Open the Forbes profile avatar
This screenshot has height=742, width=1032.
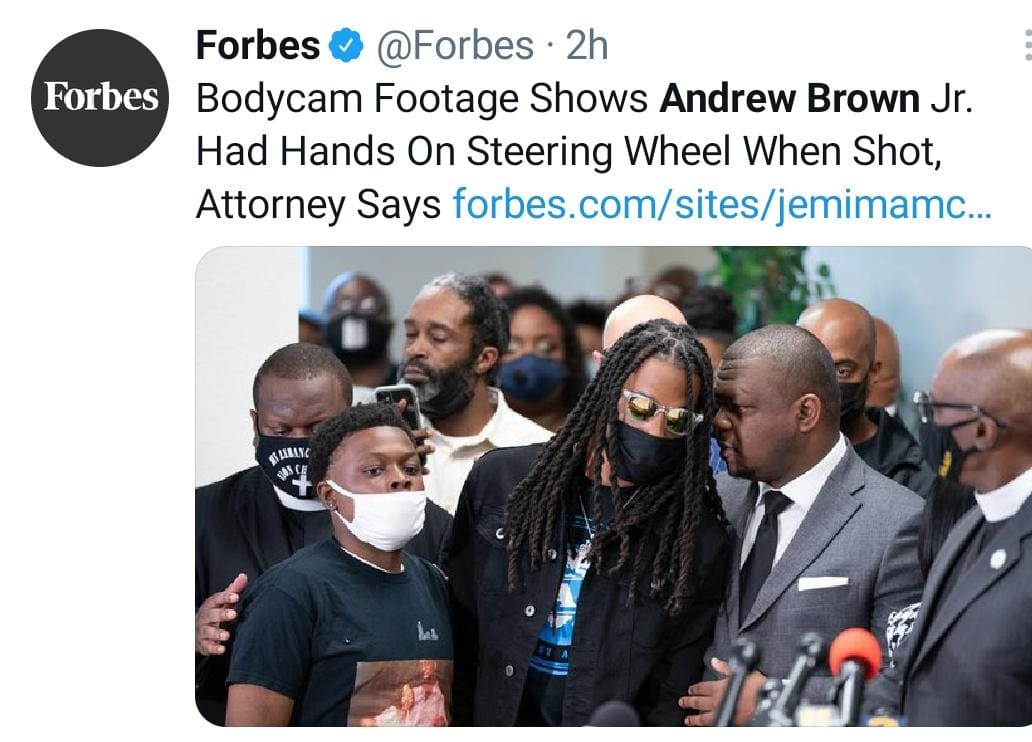(99, 97)
